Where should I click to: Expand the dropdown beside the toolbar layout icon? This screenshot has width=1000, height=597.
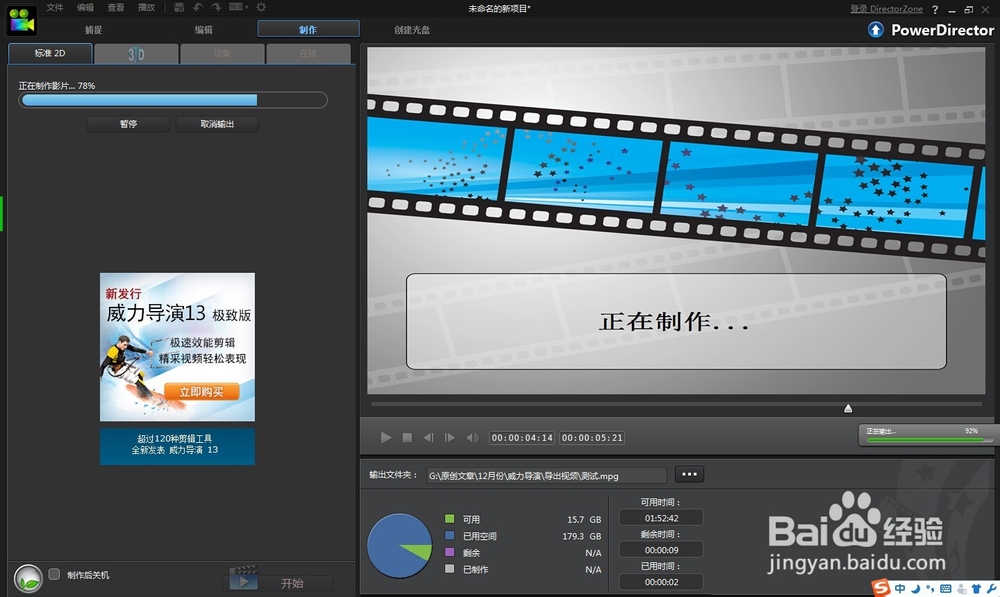pos(246,7)
